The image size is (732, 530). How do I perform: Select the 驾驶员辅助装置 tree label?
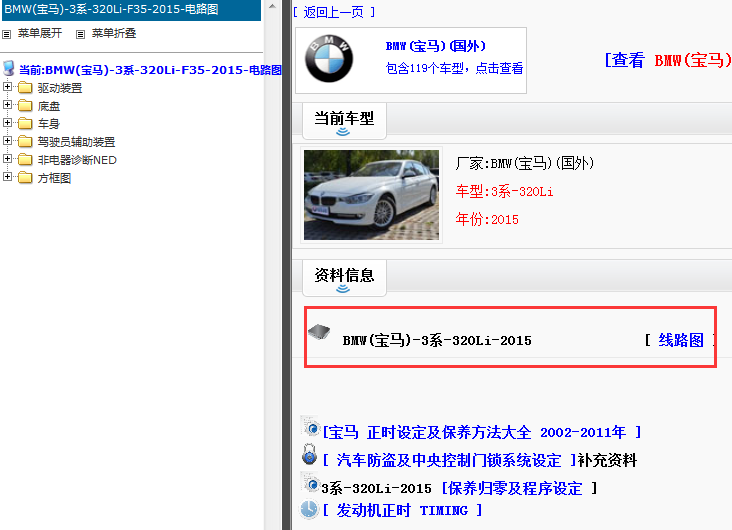[76, 141]
